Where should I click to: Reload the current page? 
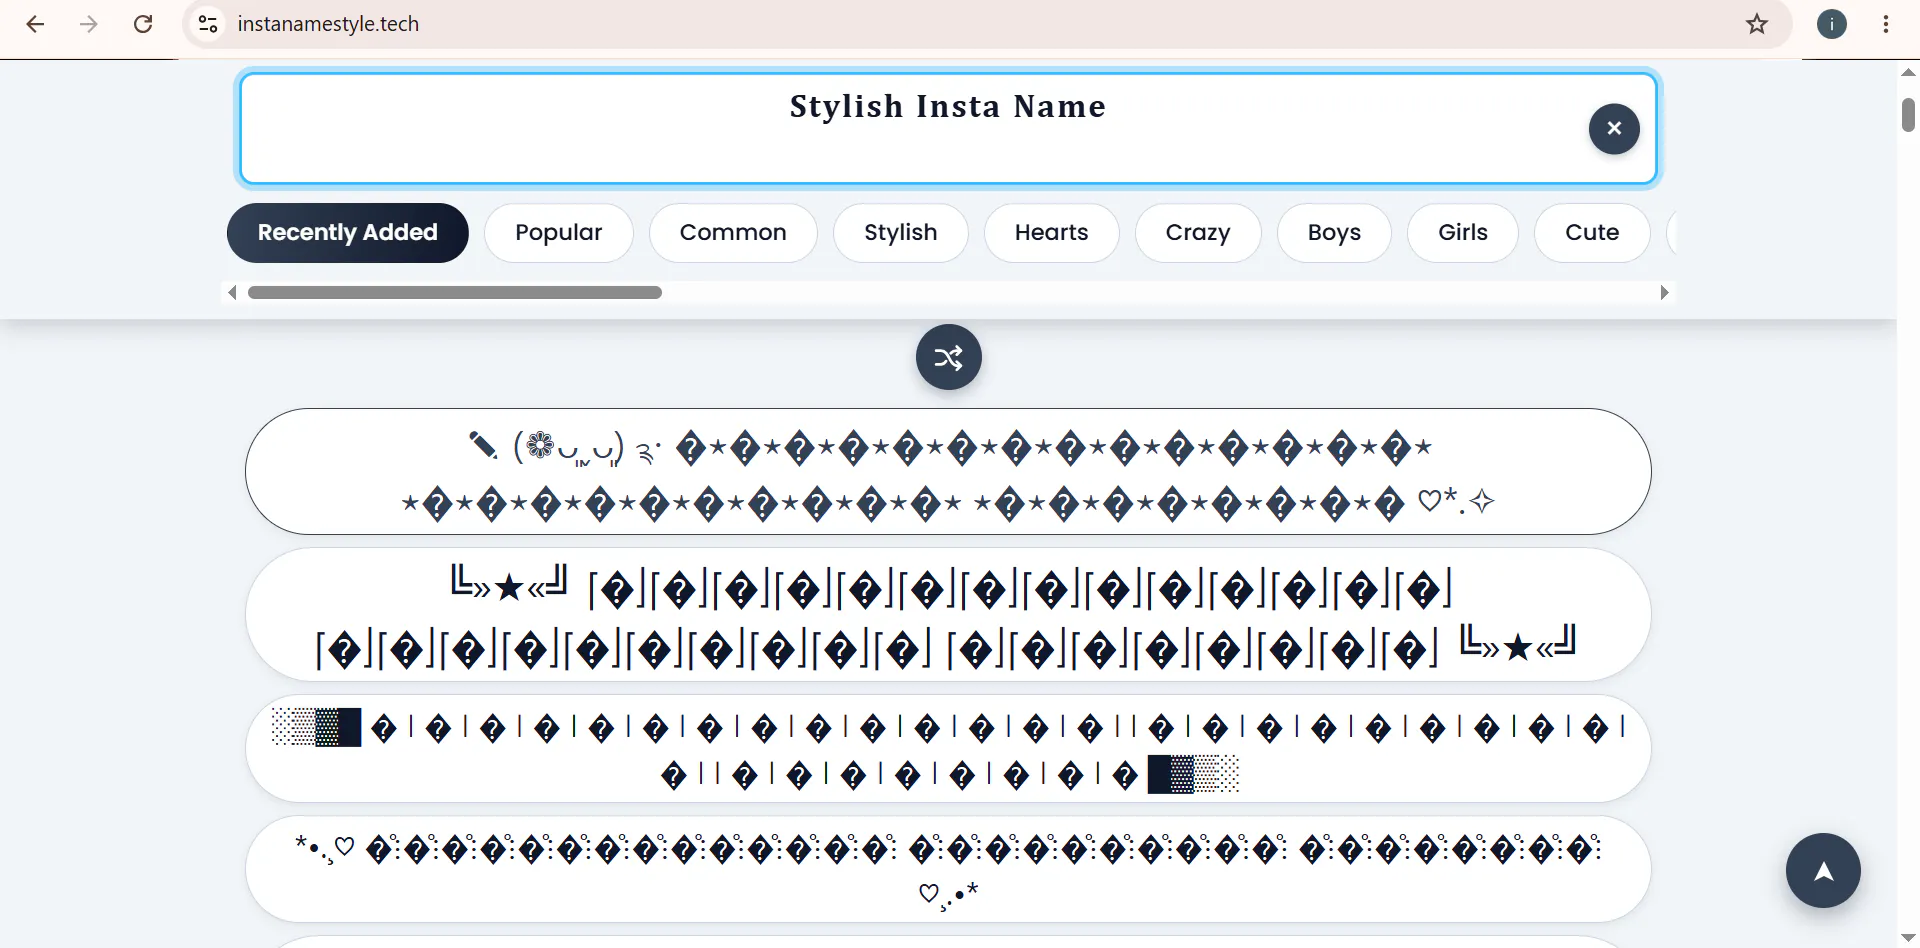[x=143, y=24]
